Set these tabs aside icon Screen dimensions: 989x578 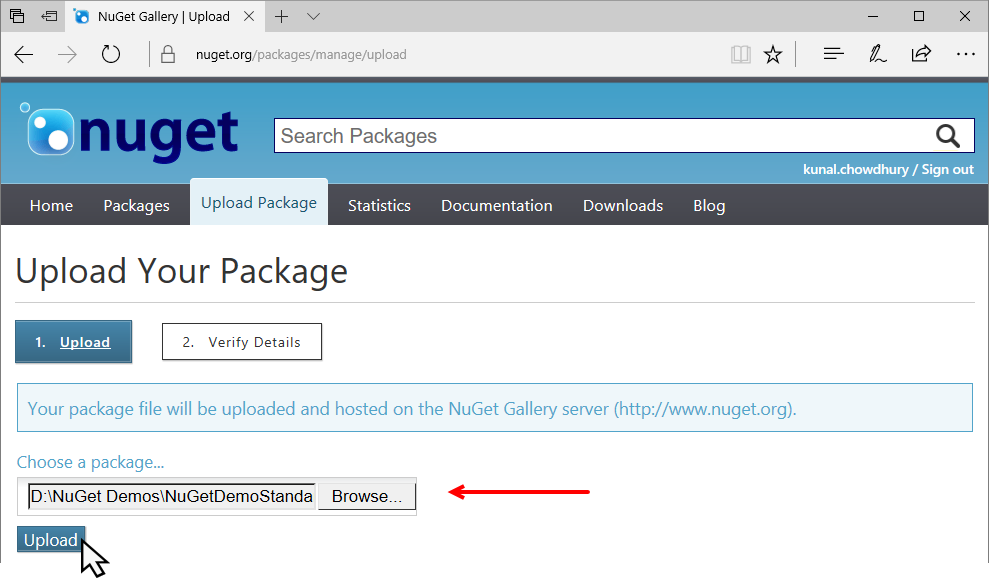pos(49,16)
